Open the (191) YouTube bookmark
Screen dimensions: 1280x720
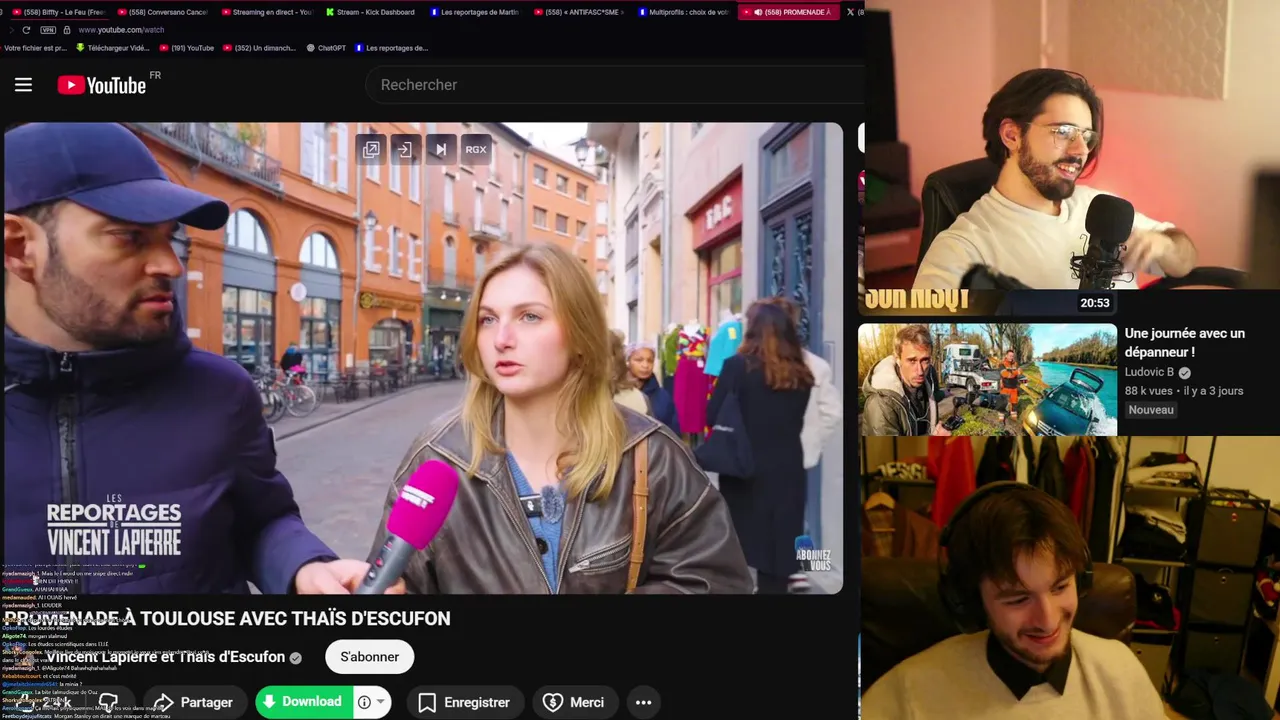click(187, 48)
